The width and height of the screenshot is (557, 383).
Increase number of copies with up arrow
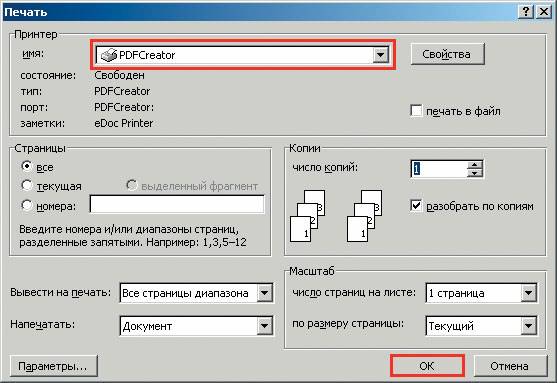click(475, 164)
